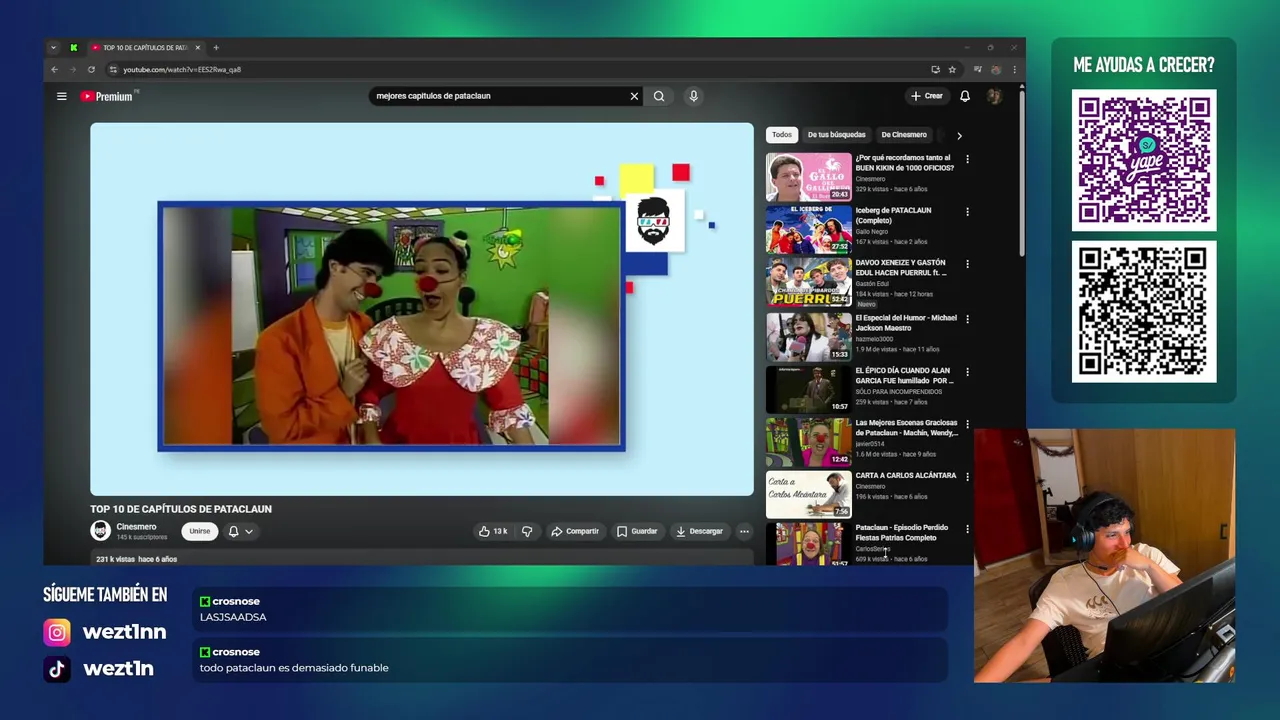Screen dimensions: 1280x720
Task: Open Cinesmero channel name link
Action: [x=136, y=527]
